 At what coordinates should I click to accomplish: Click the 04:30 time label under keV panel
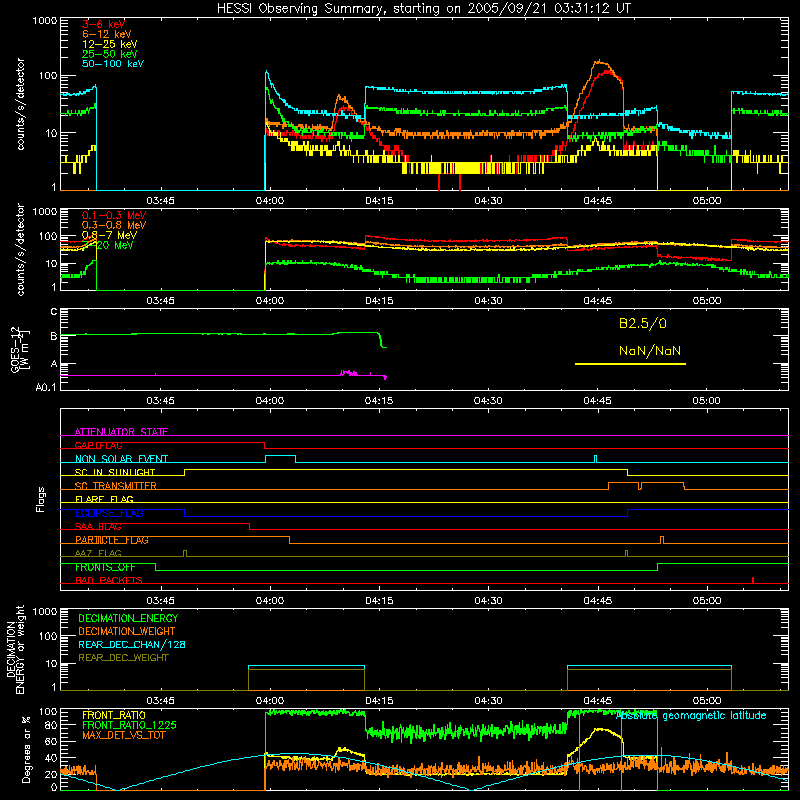[x=488, y=201]
